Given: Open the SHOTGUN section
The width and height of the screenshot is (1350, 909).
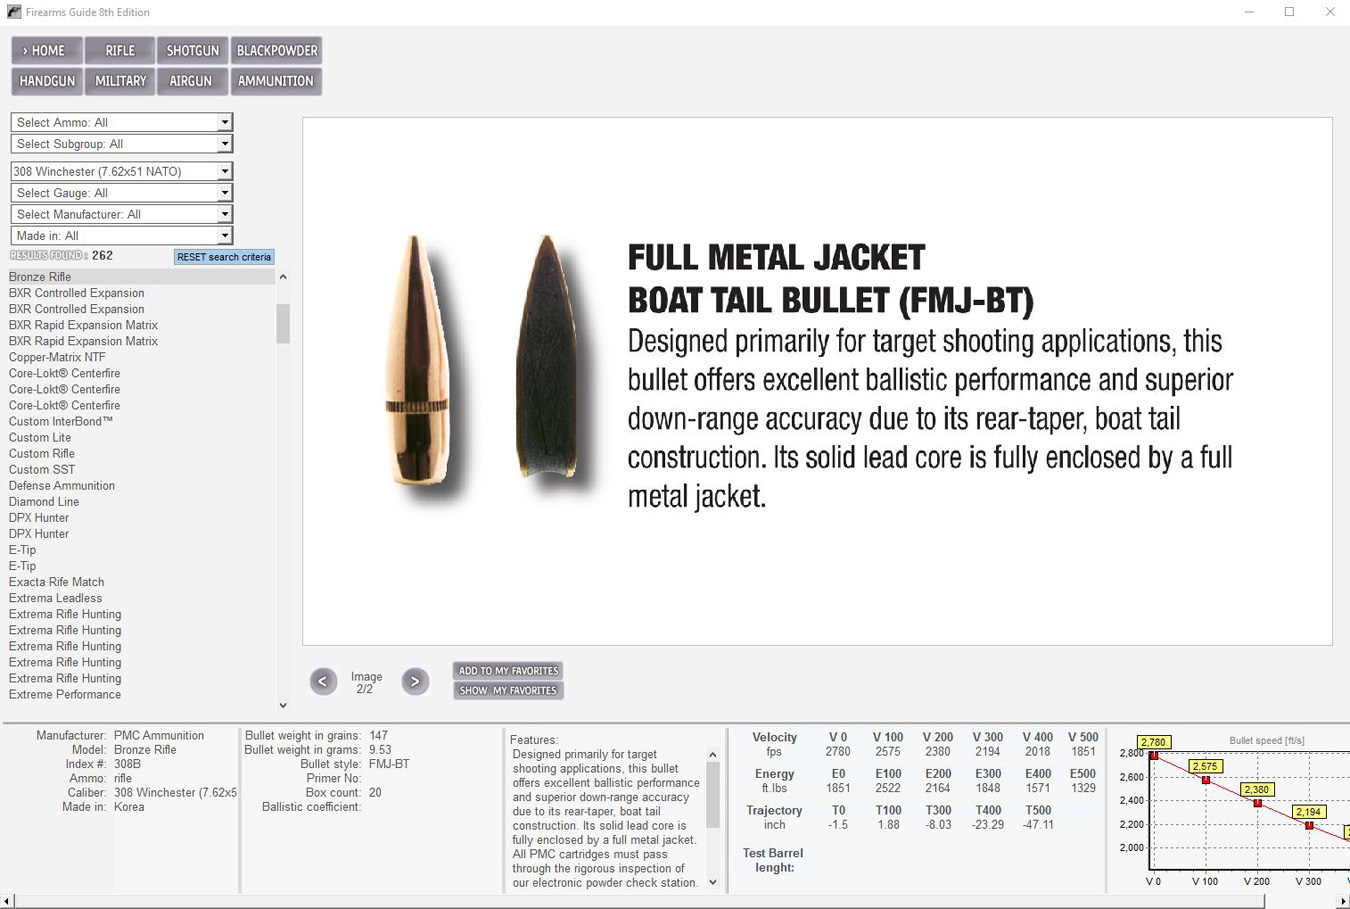Looking at the screenshot, I should point(192,50).
